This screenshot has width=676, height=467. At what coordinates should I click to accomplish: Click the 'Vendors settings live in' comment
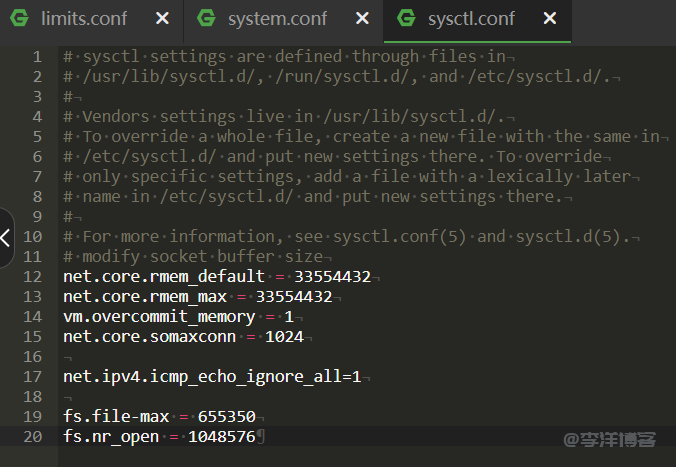[284, 117]
